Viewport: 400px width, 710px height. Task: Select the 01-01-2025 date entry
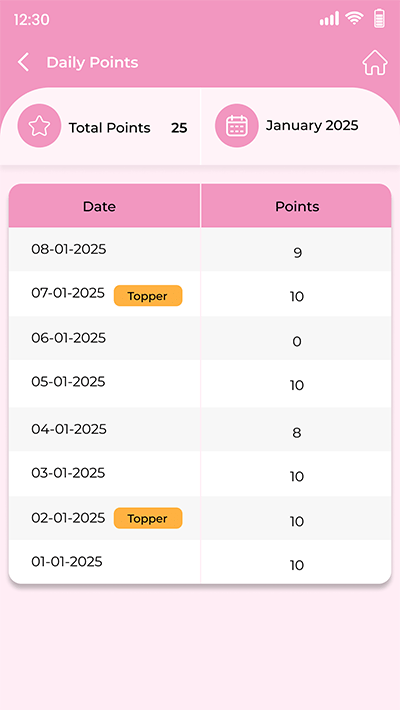[67, 562]
